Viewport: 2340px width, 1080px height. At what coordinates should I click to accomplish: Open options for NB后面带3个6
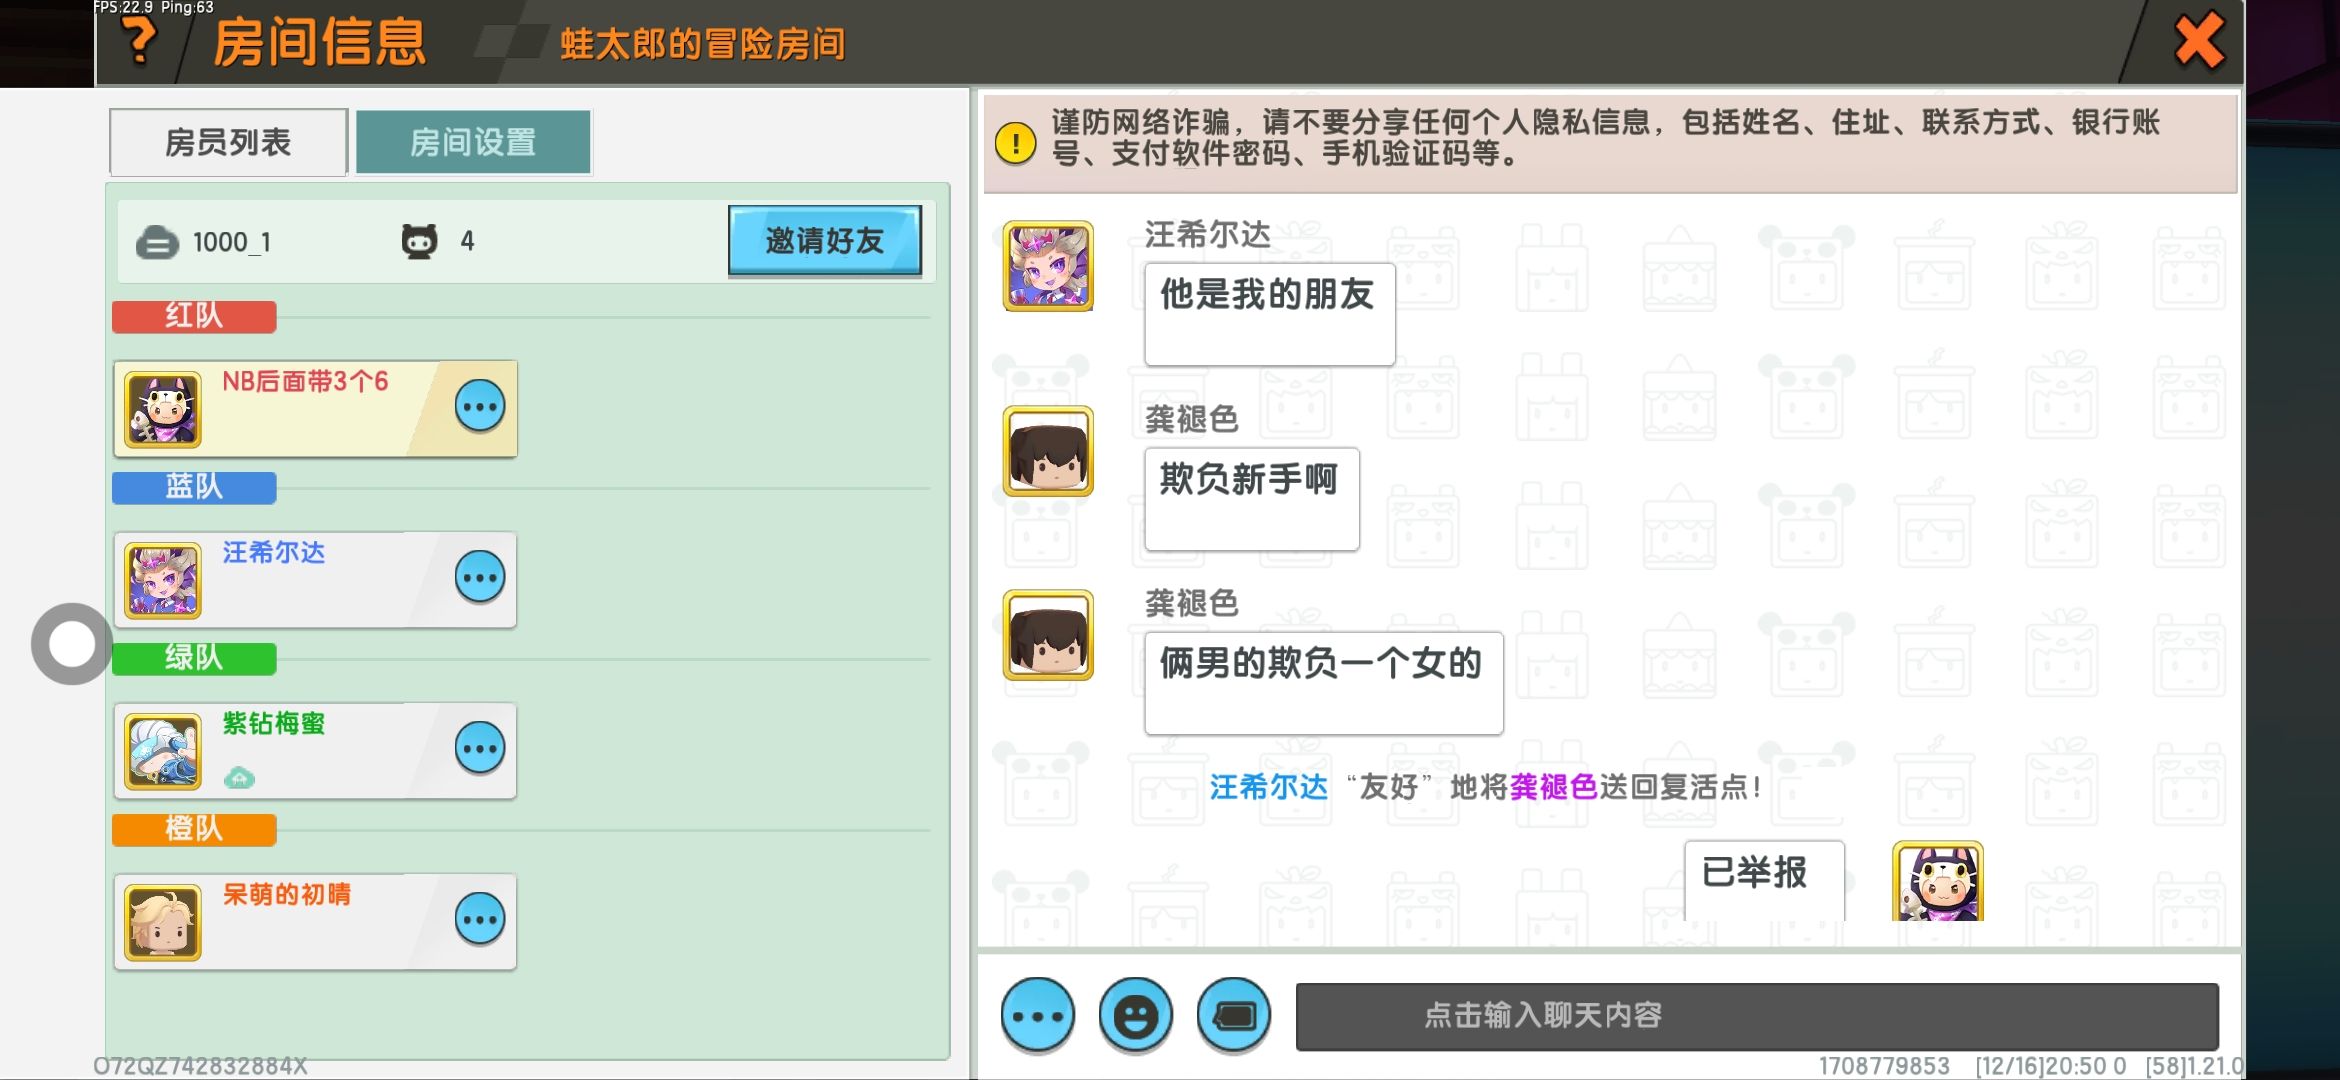(480, 407)
